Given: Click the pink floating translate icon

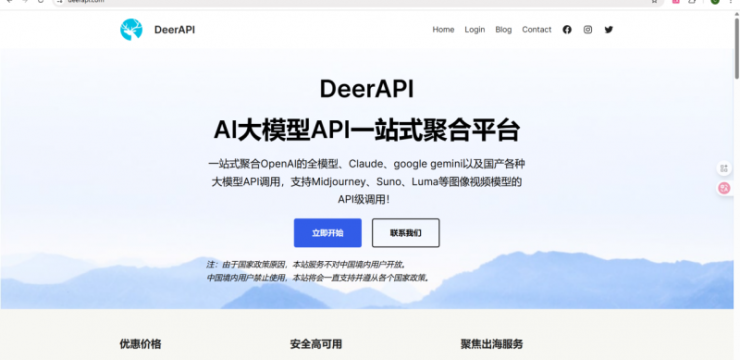Looking at the screenshot, I should pos(724,188).
